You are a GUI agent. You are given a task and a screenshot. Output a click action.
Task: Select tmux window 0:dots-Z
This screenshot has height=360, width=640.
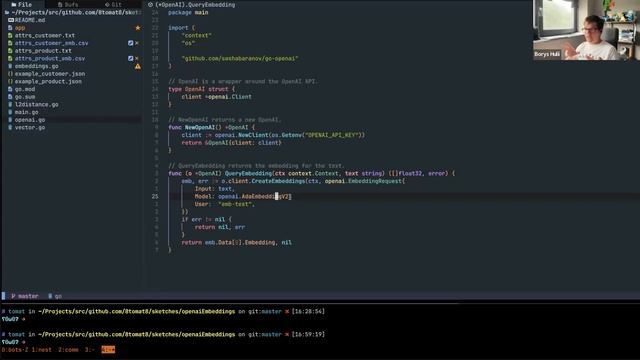pyautogui.click(x=15, y=350)
